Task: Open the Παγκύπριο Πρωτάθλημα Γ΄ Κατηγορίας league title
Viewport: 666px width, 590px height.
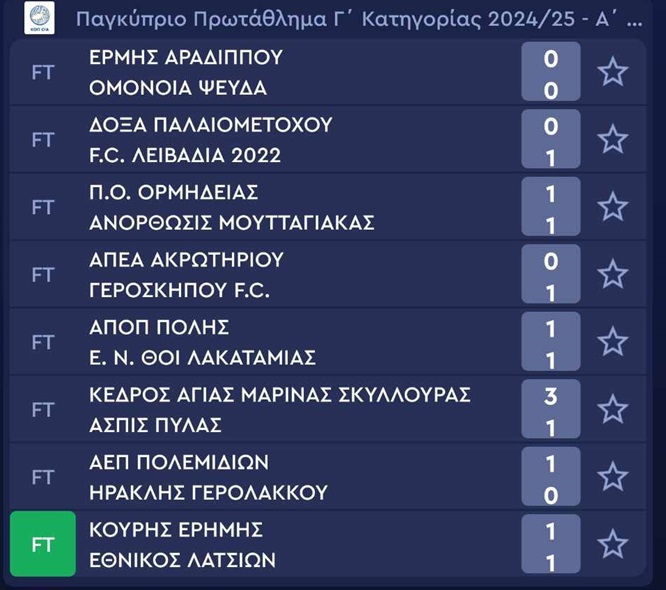Action: pos(359,19)
